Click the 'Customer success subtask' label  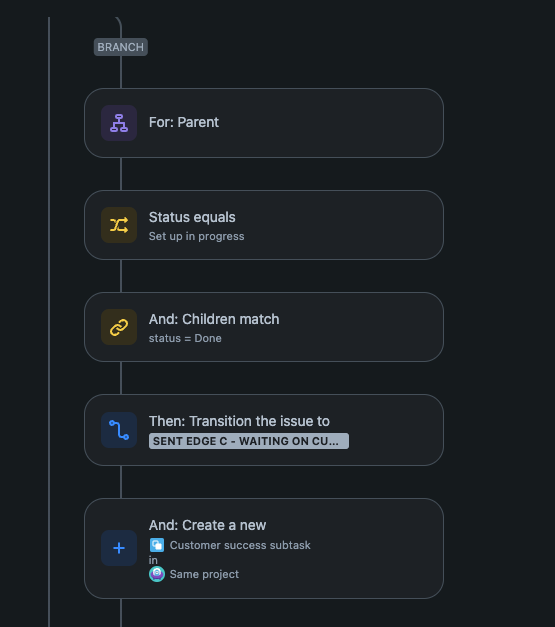click(240, 545)
